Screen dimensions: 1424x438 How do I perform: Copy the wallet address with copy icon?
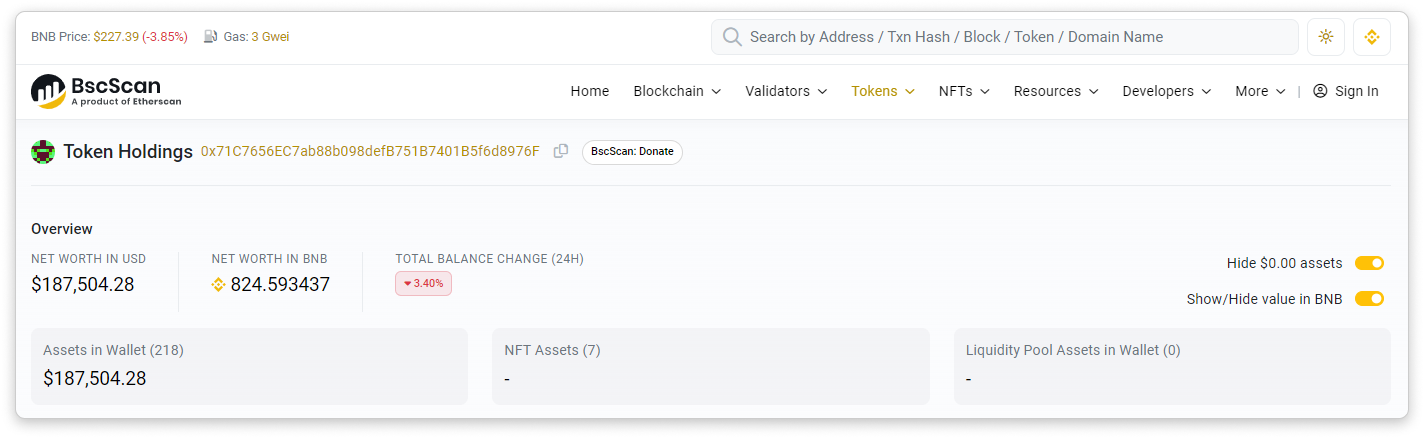point(561,151)
